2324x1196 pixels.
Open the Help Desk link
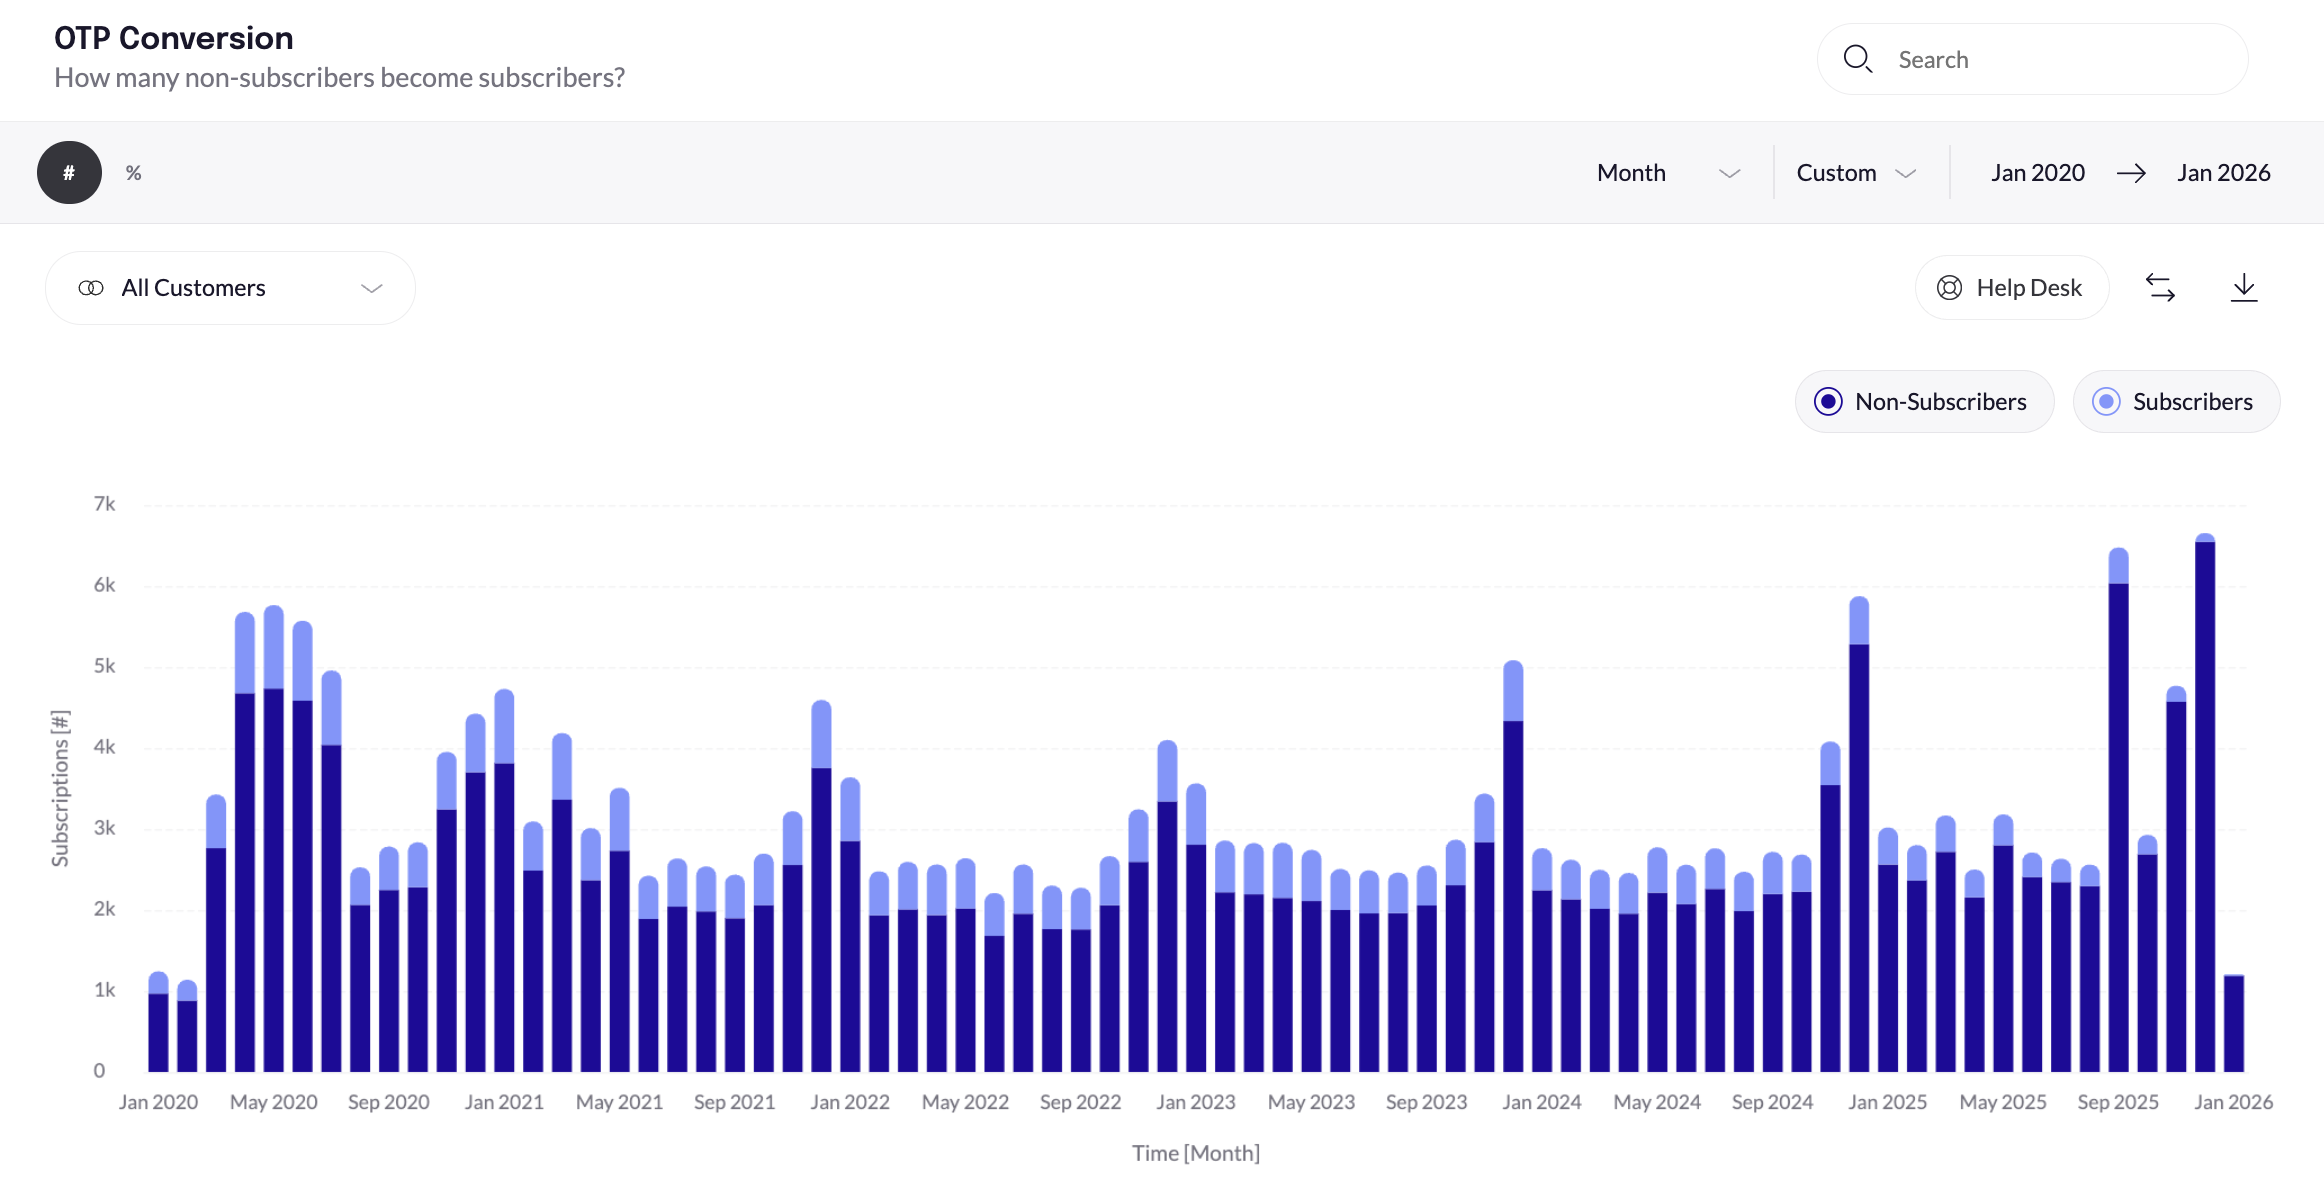pyautogui.click(x=2028, y=288)
